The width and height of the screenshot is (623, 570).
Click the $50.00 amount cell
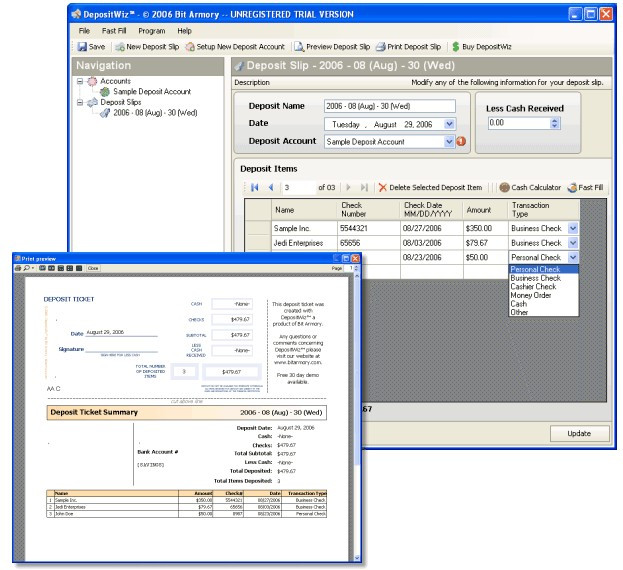pyautogui.click(x=486, y=257)
